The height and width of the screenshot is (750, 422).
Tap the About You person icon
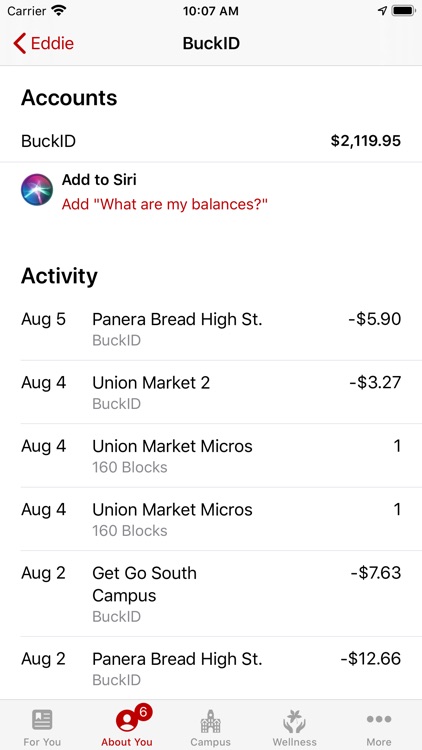pos(126,720)
